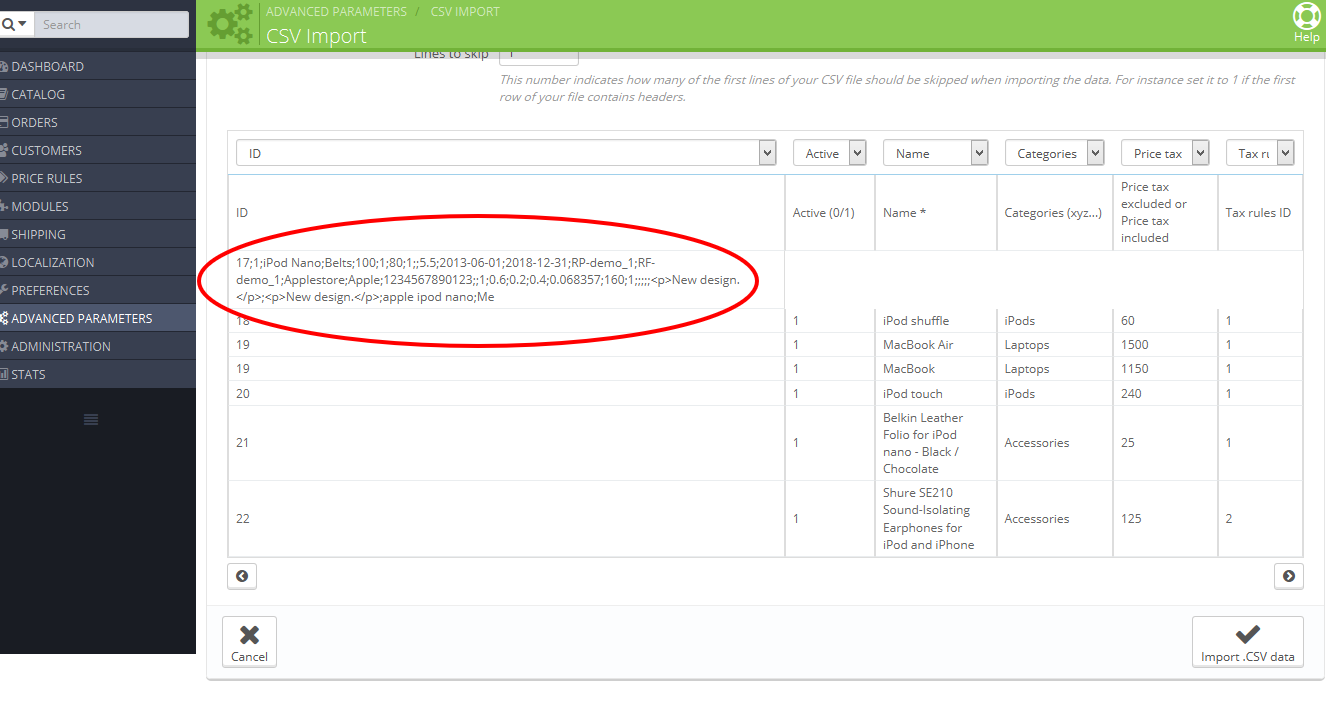Click the Help lifebuoy icon
The width and height of the screenshot is (1326, 706).
1306,16
